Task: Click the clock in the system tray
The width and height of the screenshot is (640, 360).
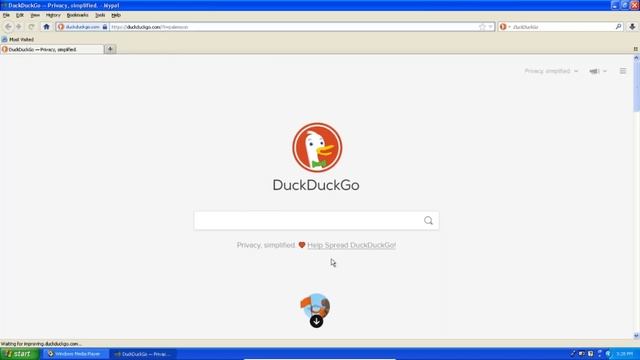Action: tap(624, 354)
